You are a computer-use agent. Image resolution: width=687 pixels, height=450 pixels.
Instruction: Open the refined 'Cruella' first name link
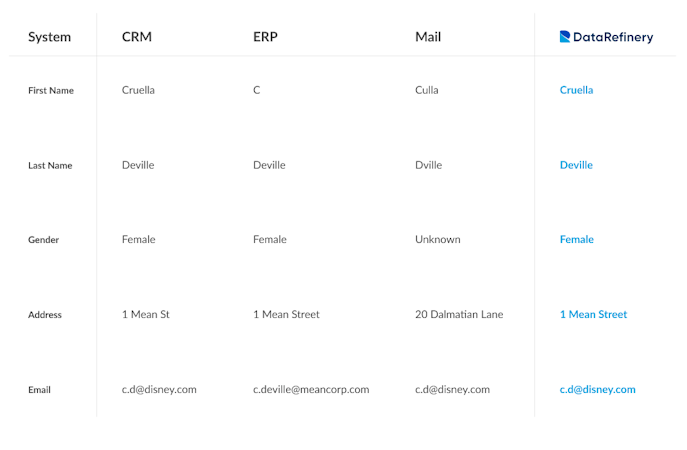coord(576,90)
